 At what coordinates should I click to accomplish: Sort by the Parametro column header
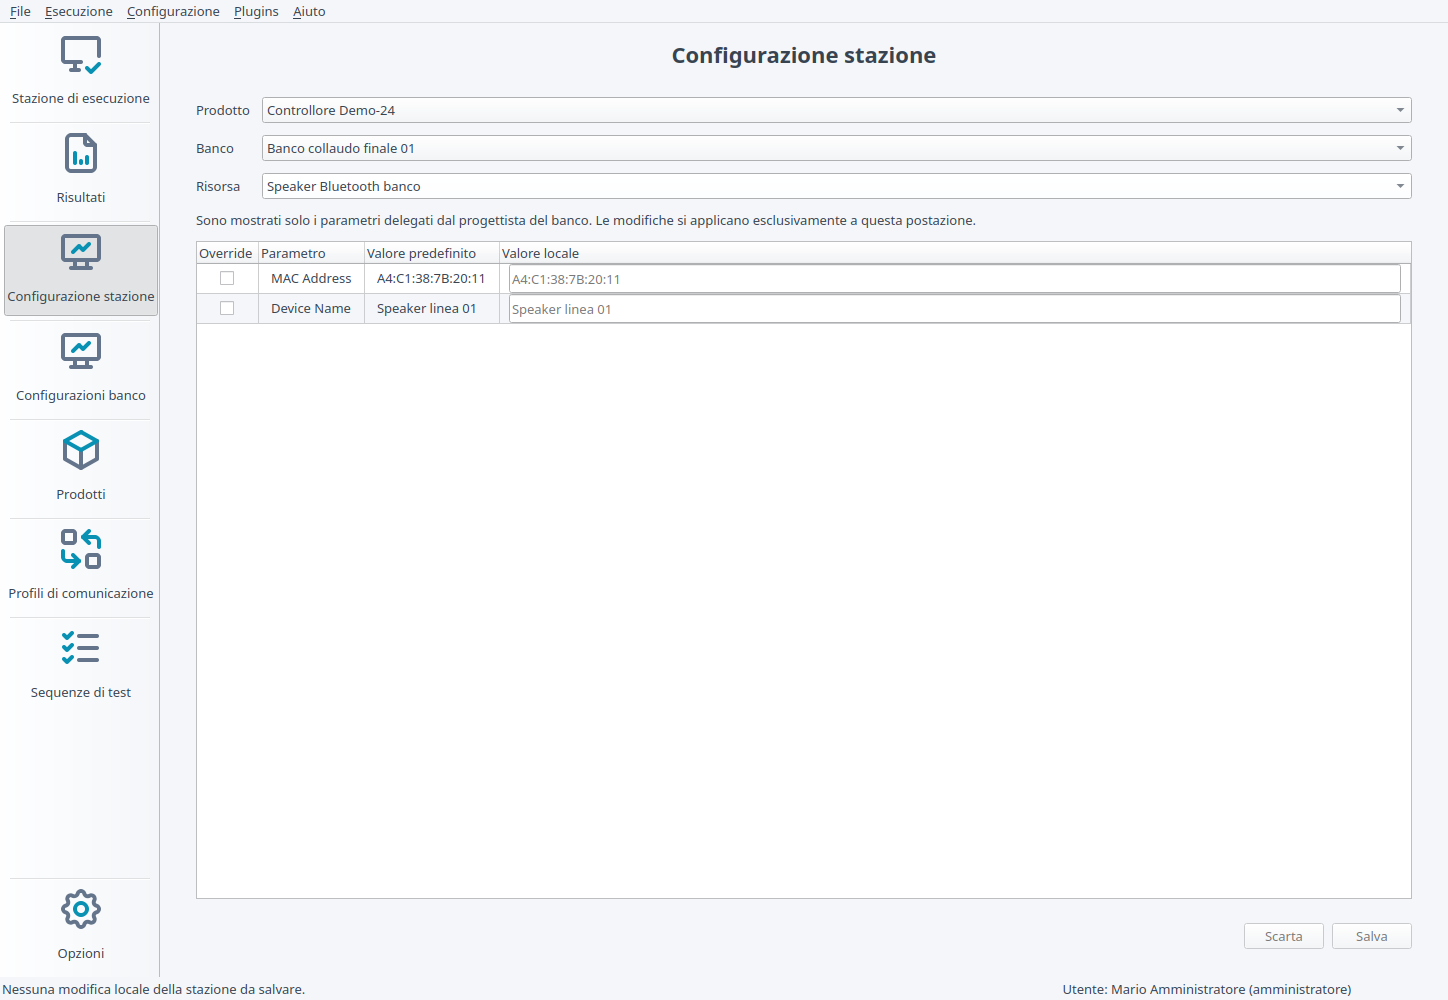click(x=311, y=253)
